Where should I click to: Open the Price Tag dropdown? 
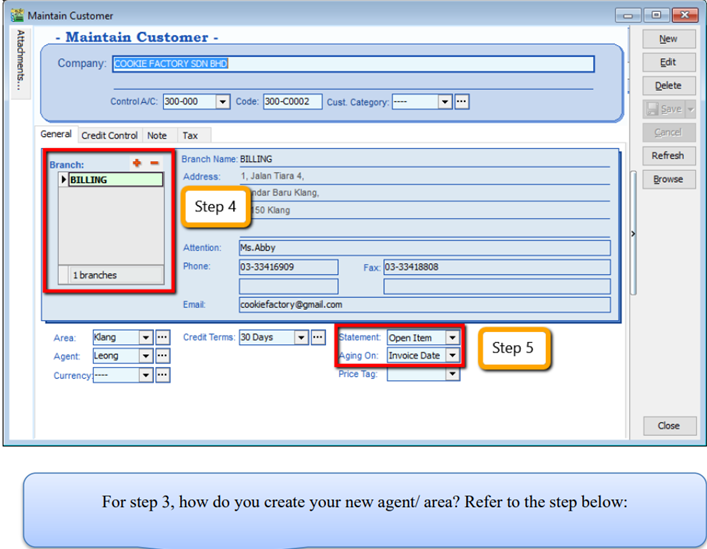(x=452, y=374)
